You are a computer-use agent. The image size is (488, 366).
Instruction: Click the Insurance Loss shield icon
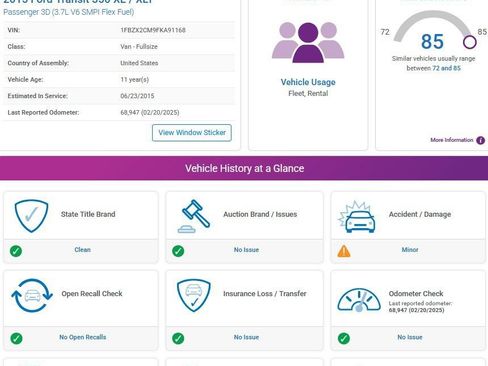194,295
